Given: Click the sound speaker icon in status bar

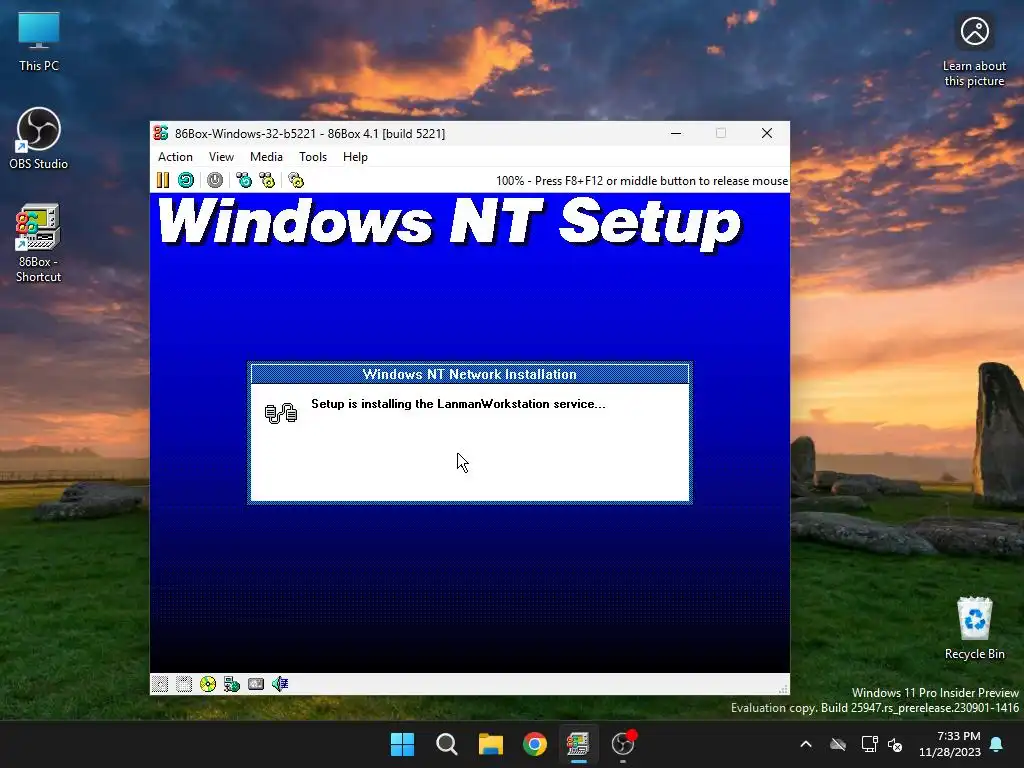Looking at the screenshot, I should [x=280, y=684].
